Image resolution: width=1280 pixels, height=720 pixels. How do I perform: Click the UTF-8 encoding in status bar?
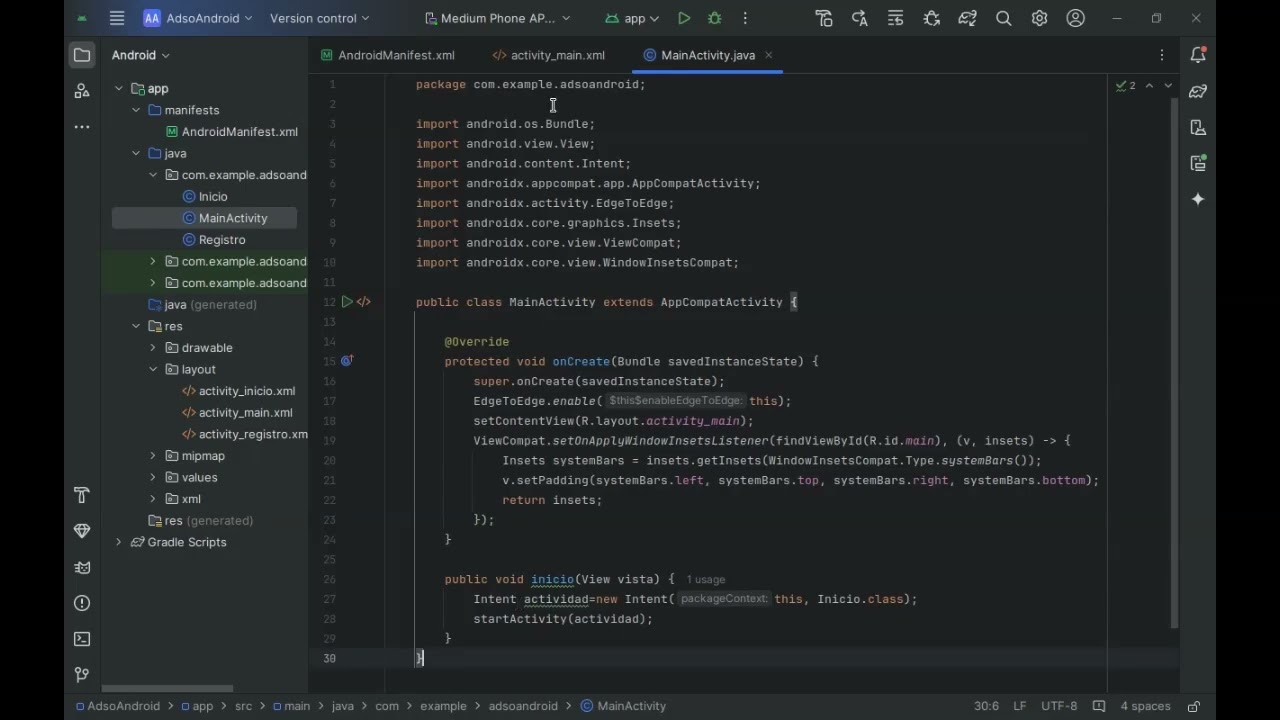(x=1059, y=706)
